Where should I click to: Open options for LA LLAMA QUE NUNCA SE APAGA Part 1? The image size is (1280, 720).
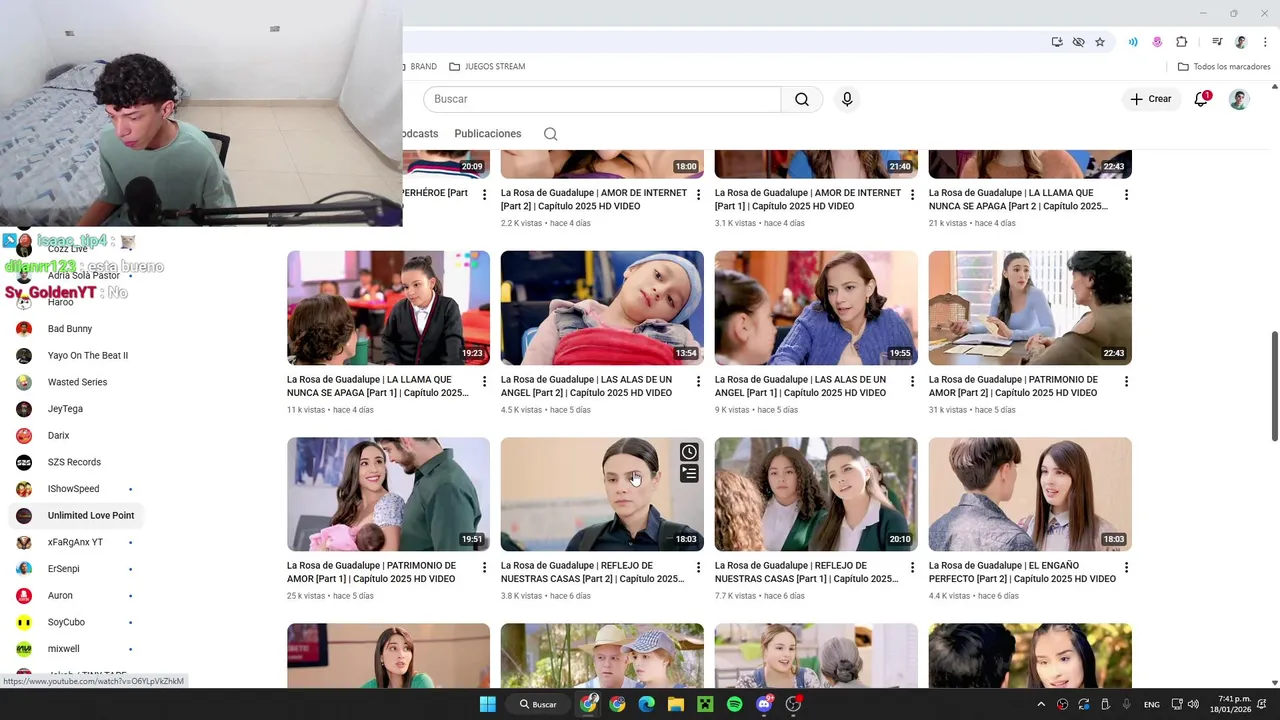click(484, 381)
